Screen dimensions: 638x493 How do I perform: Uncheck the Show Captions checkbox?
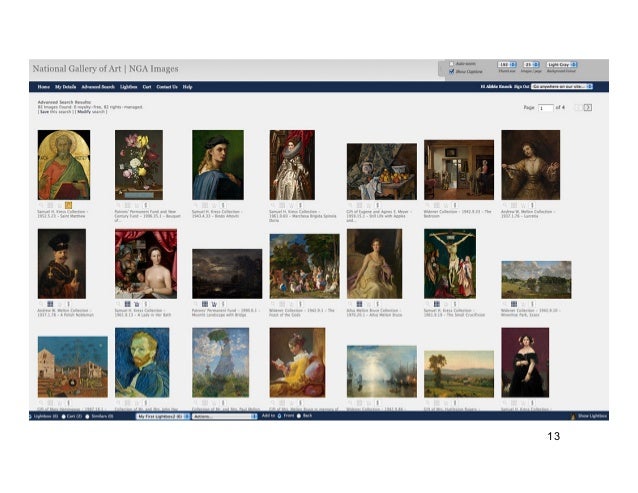[x=451, y=71]
